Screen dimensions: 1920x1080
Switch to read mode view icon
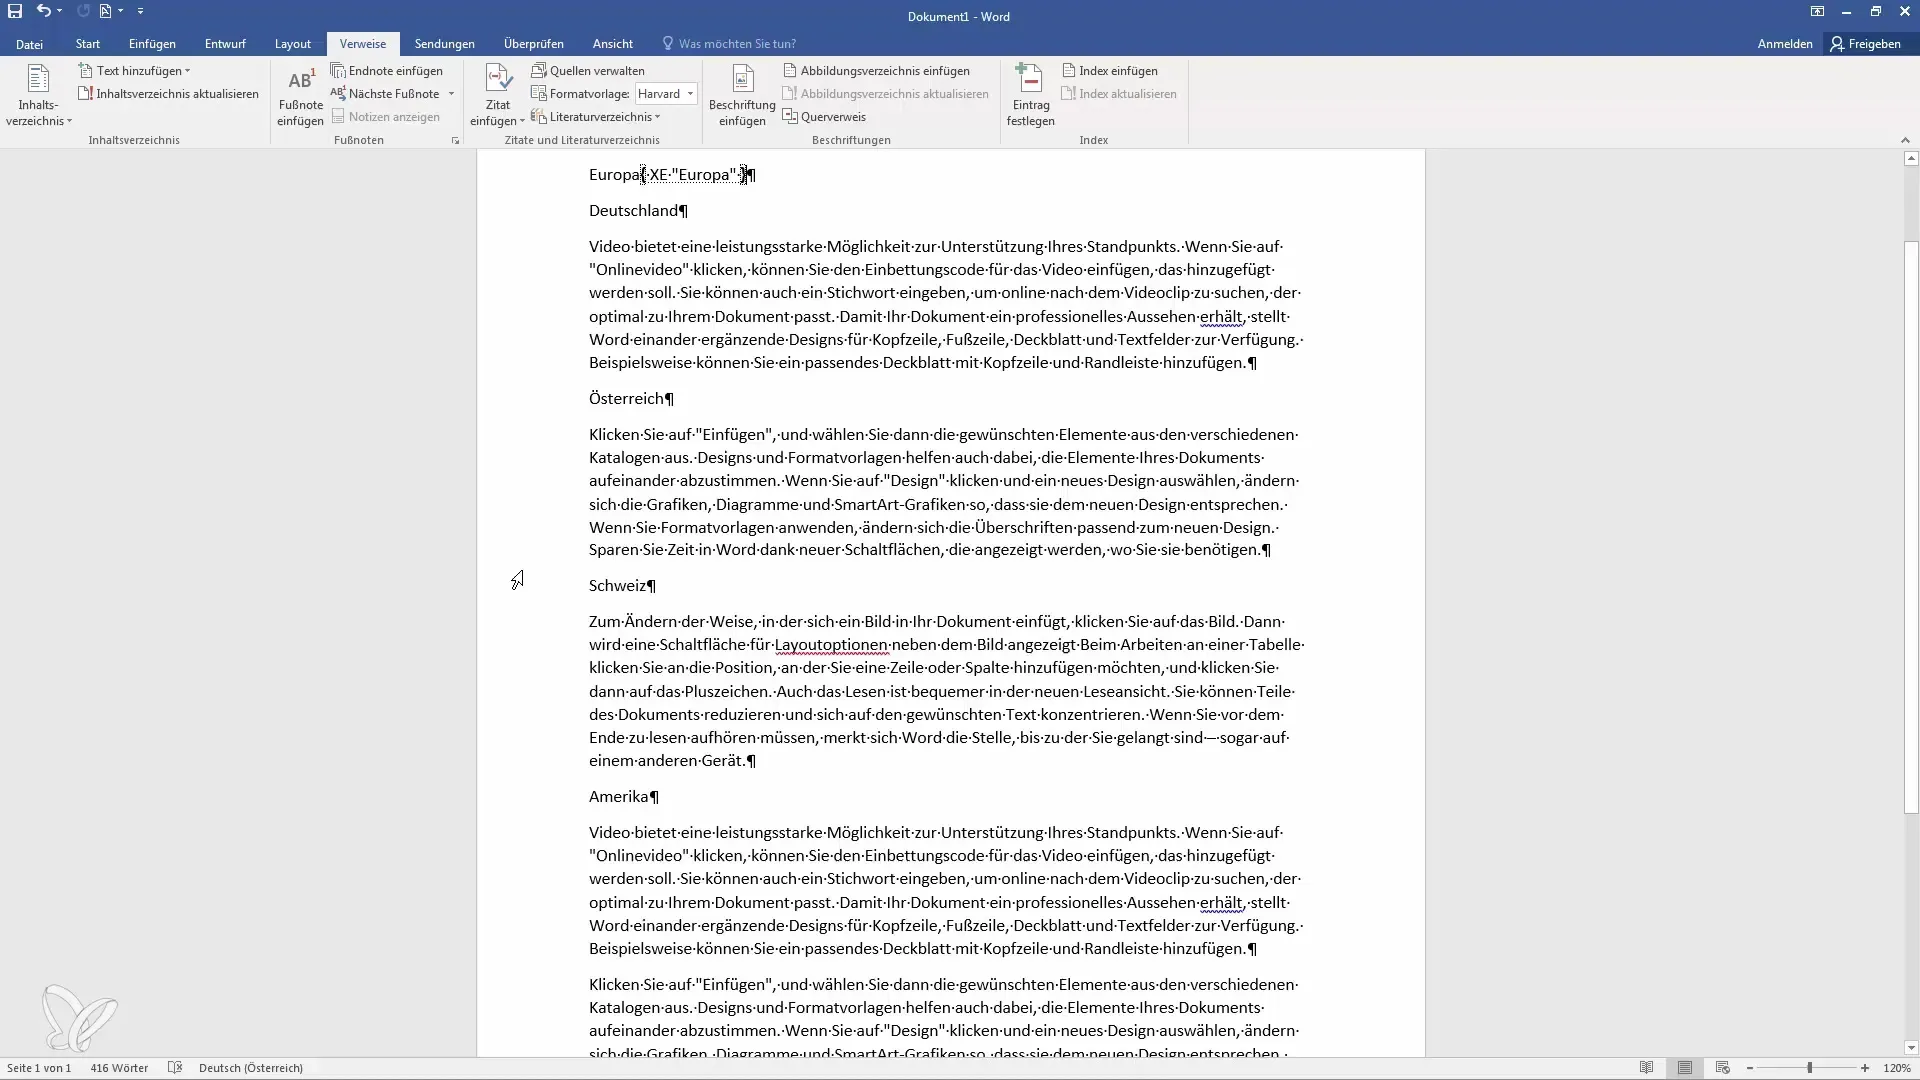click(x=1646, y=1068)
